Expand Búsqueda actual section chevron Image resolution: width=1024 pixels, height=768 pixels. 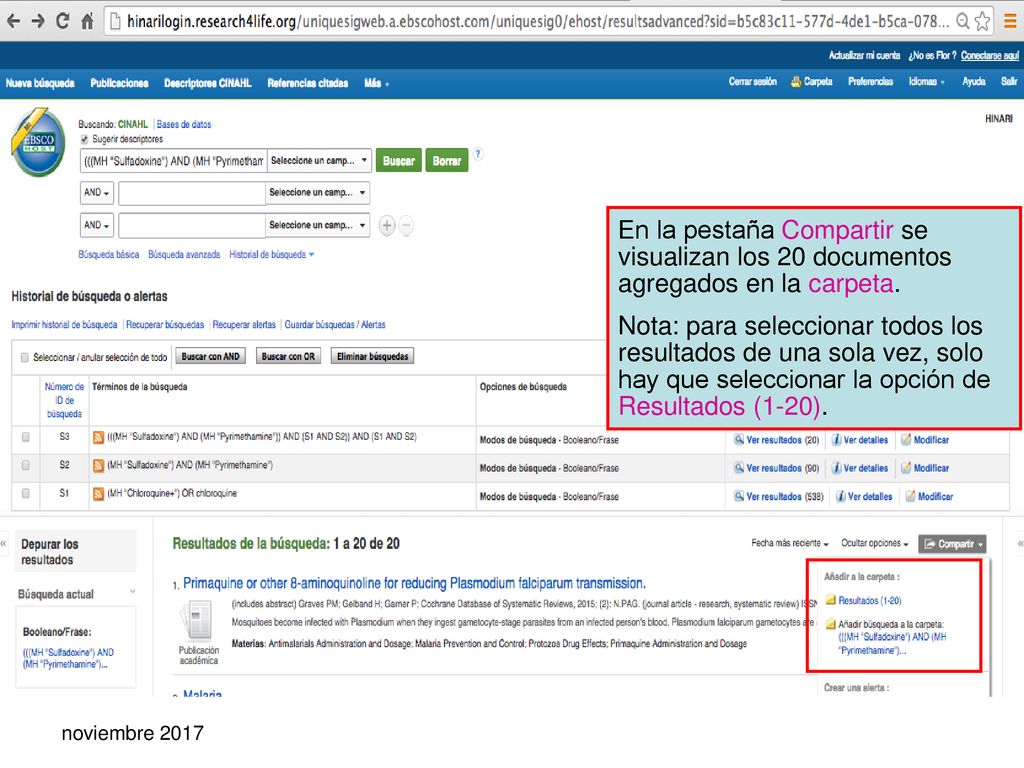133,592
